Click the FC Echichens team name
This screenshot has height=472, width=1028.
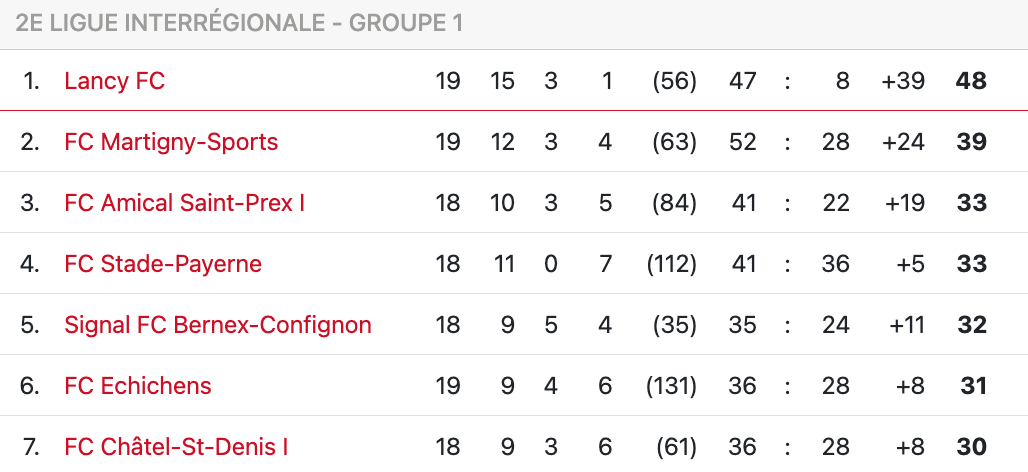138,386
